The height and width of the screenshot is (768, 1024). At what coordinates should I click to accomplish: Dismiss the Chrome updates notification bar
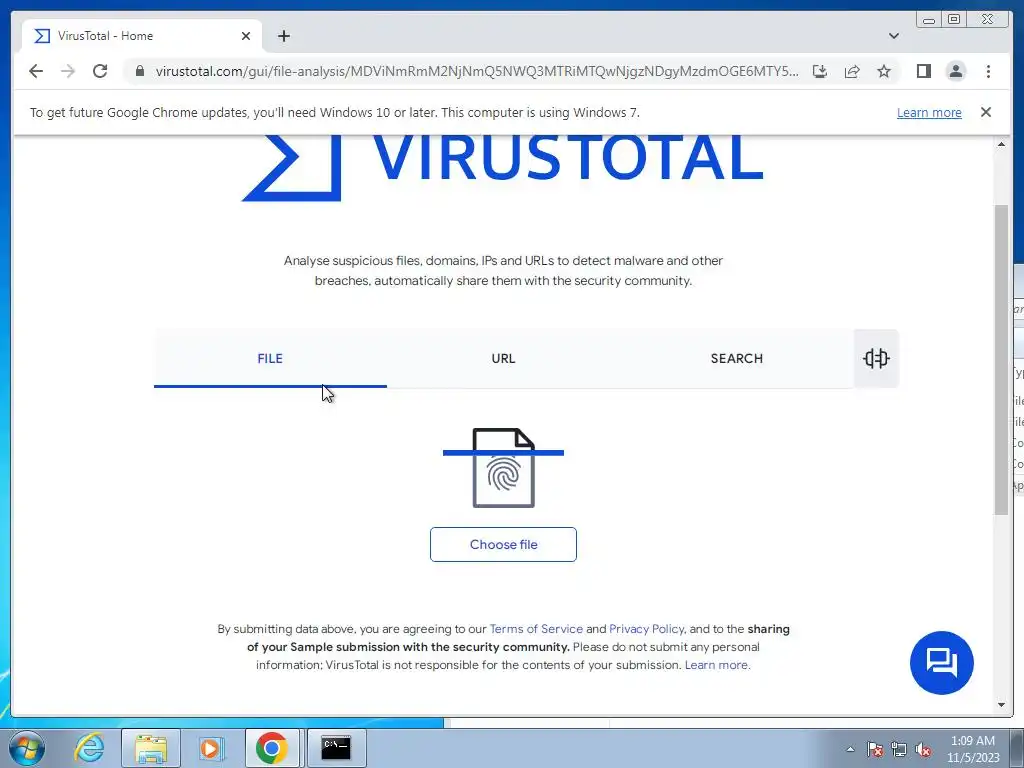(x=986, y=112)
